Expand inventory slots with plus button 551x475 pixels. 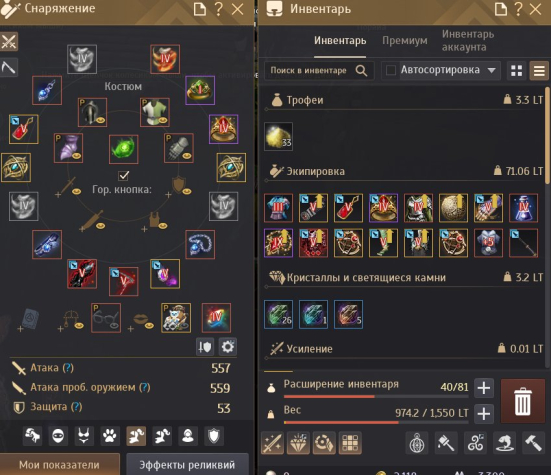click(x=484, y=388)
